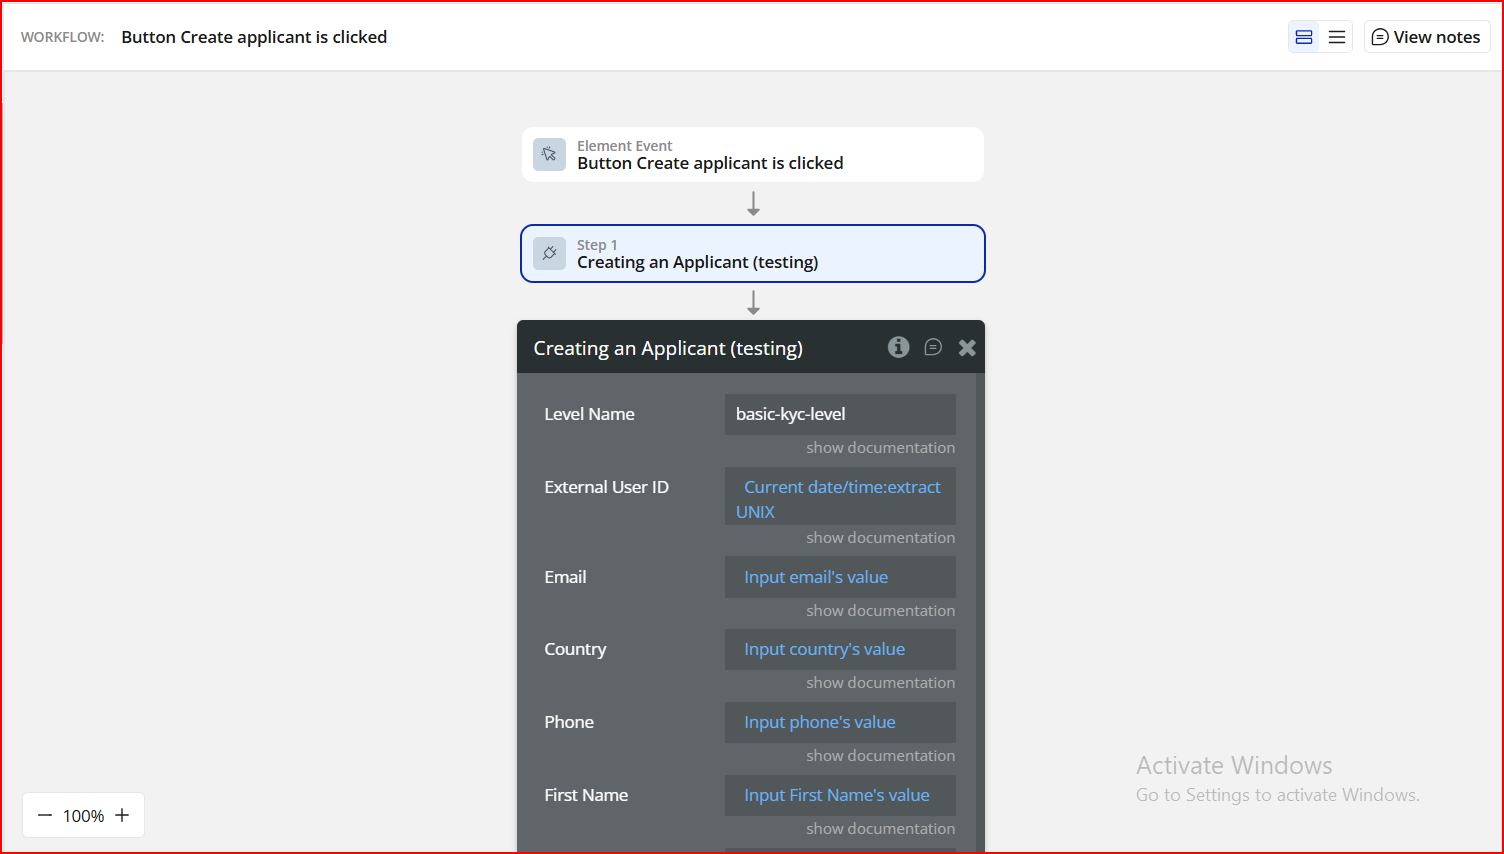Image resolution: width=1504 pixels, height=854 pixels.
Task: Click the Level Name input field
Action: point(839,414)
